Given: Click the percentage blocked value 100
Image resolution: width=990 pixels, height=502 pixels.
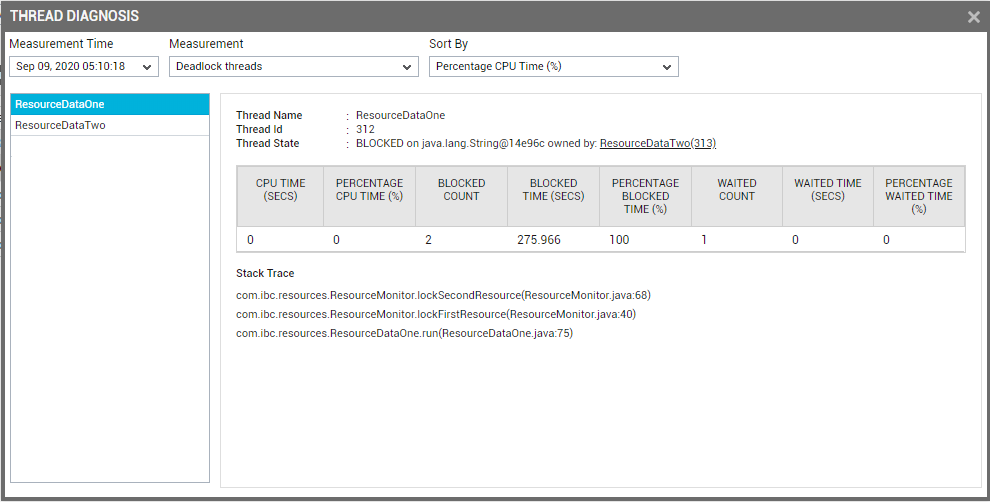Looking at the screenshot, I should point(619,240).
